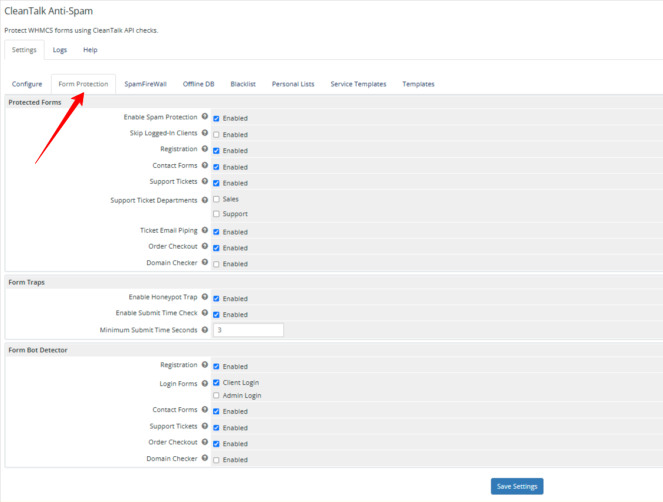Disable Ticket Email Piping checkbox

click(x=216, y=232)
